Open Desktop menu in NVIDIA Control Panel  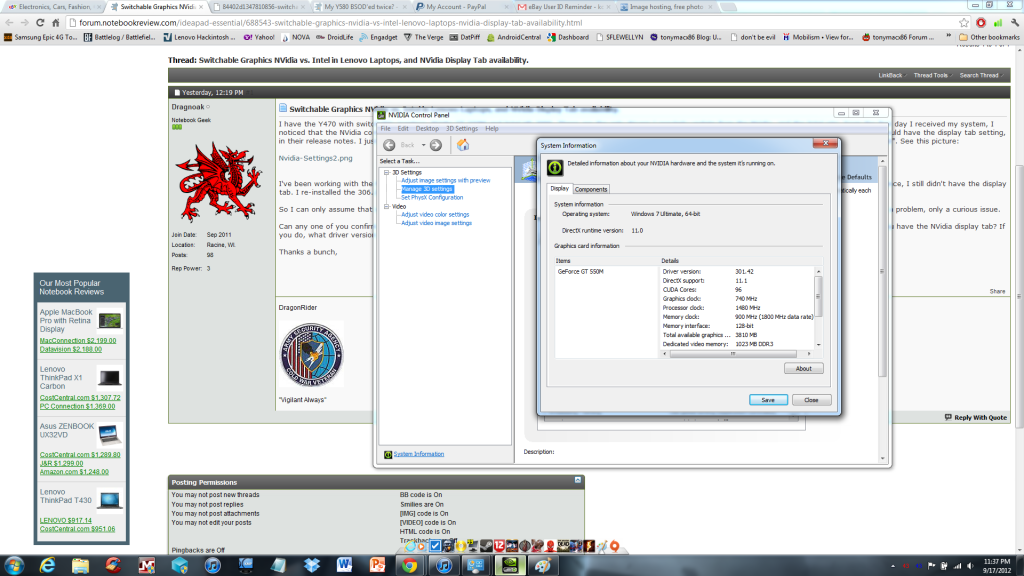click(x=427, y=129)
